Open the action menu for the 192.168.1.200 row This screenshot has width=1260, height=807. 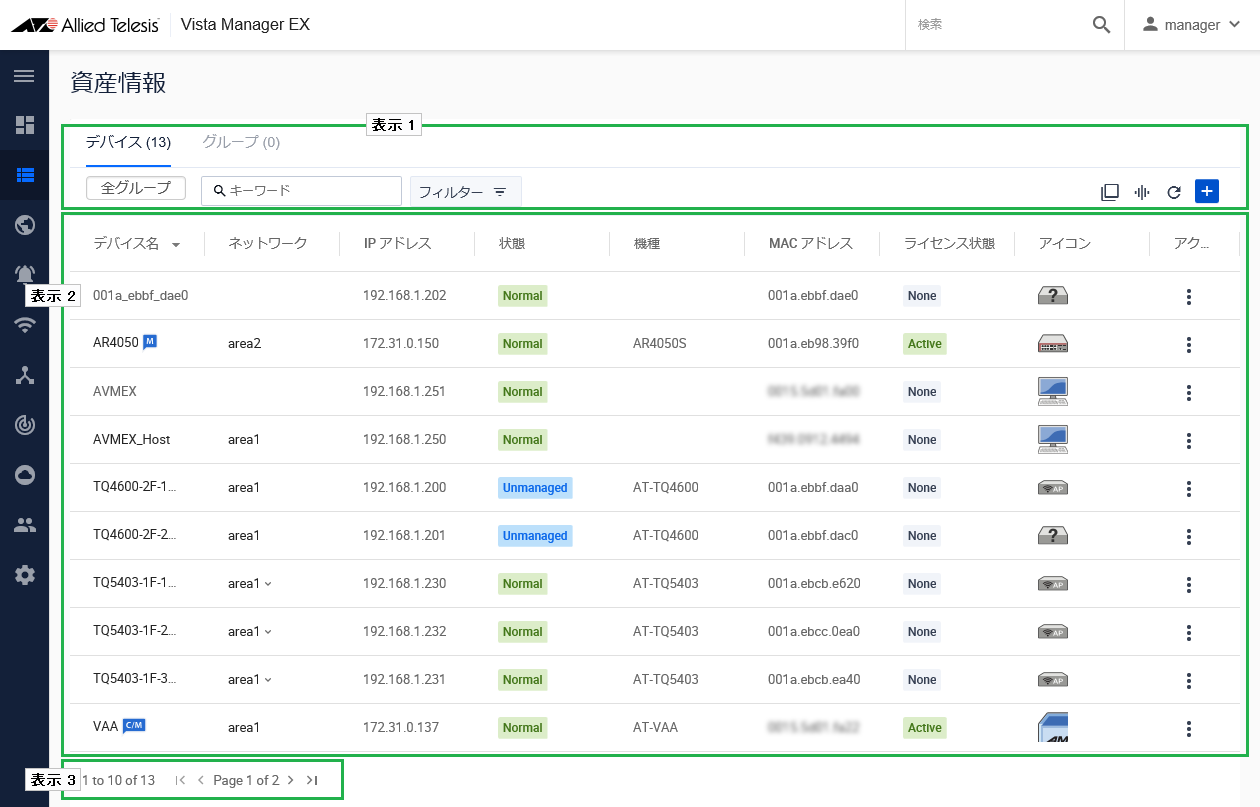click(x=1189, y=488)
